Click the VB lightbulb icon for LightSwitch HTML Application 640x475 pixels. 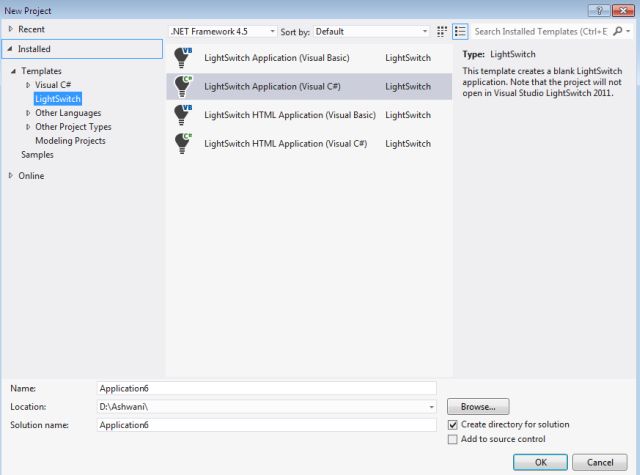[182, 115]
